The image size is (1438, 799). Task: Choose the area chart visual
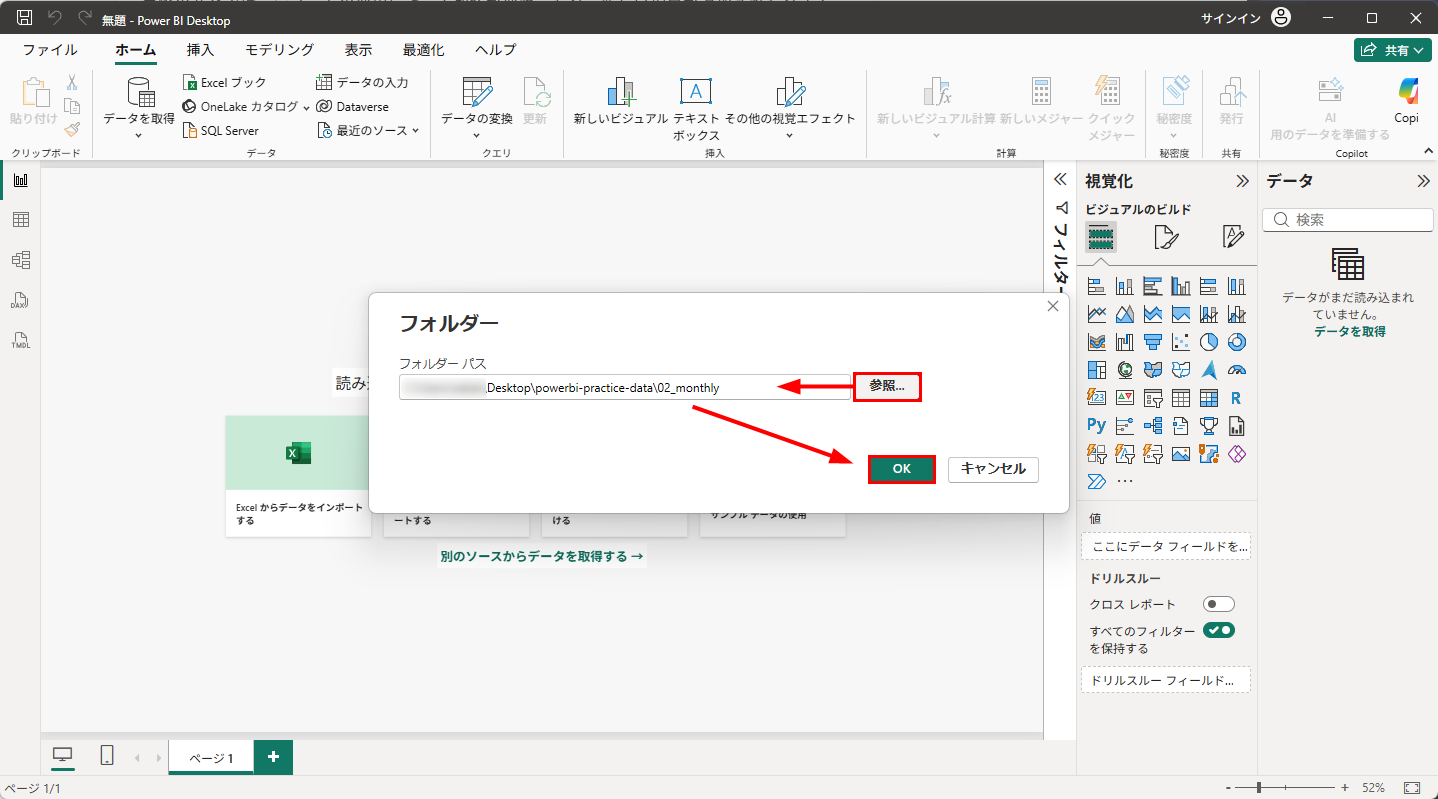point(1124,314)
